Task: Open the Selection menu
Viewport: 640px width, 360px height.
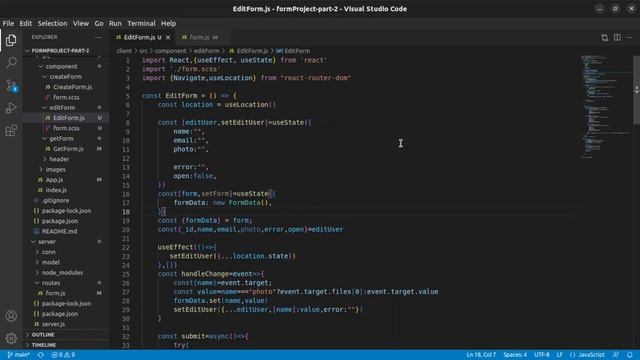Action: click(52, 24)
